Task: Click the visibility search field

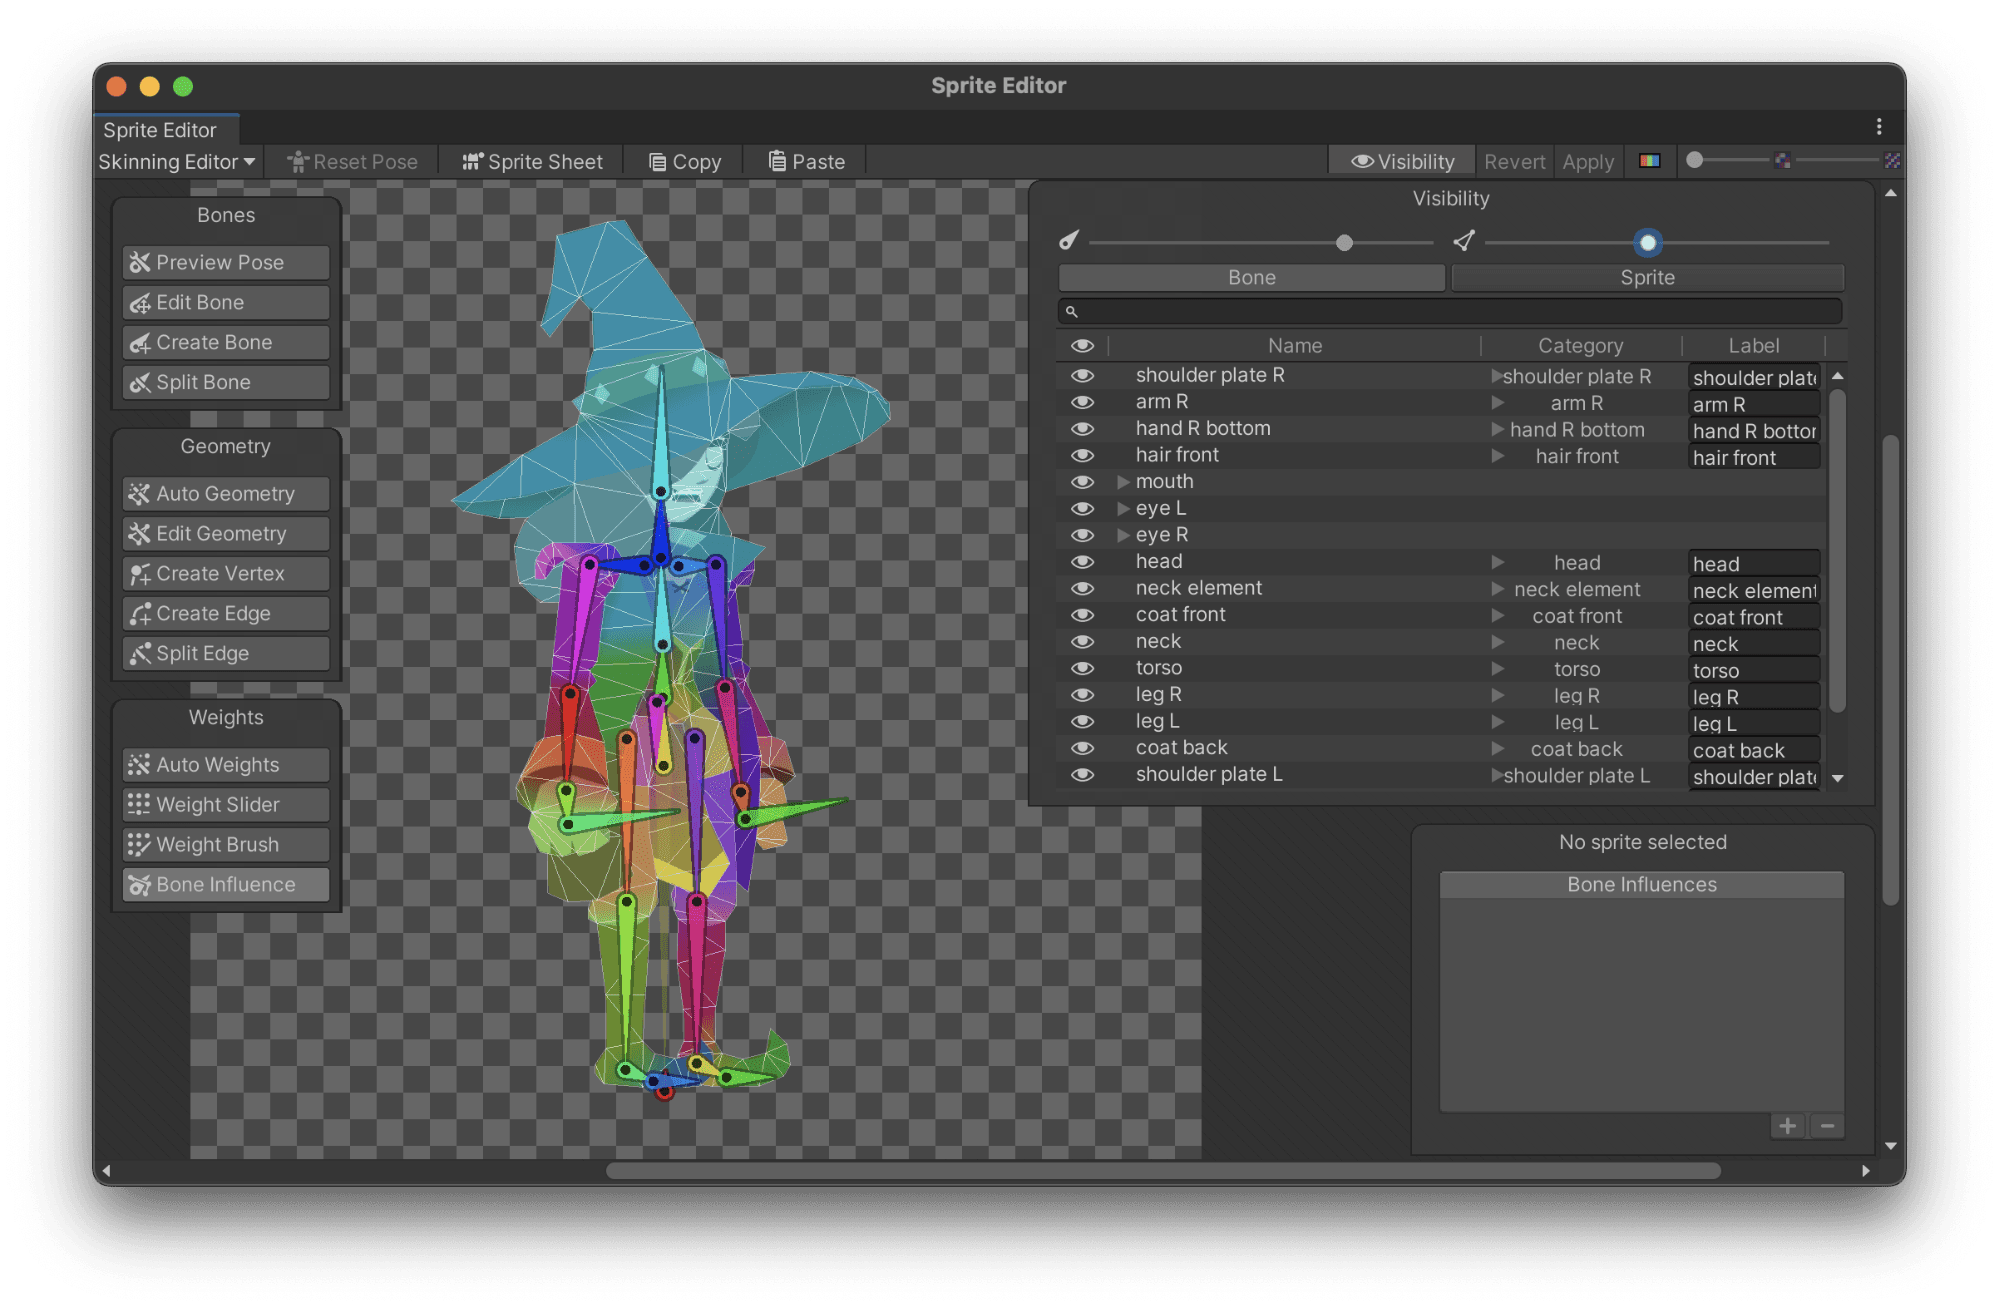Action: [x=1450, y=311]
